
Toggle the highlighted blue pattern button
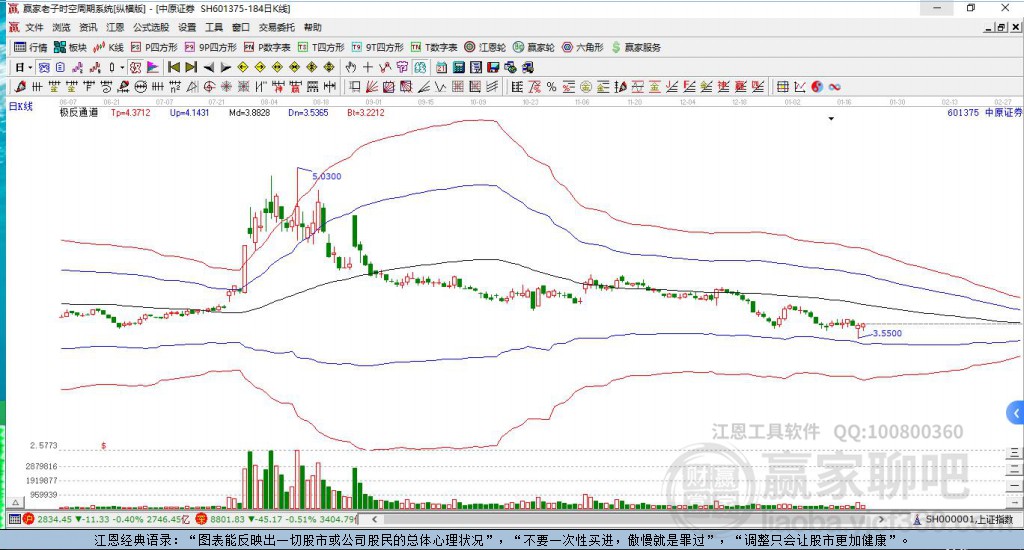(x=44, y=67)
